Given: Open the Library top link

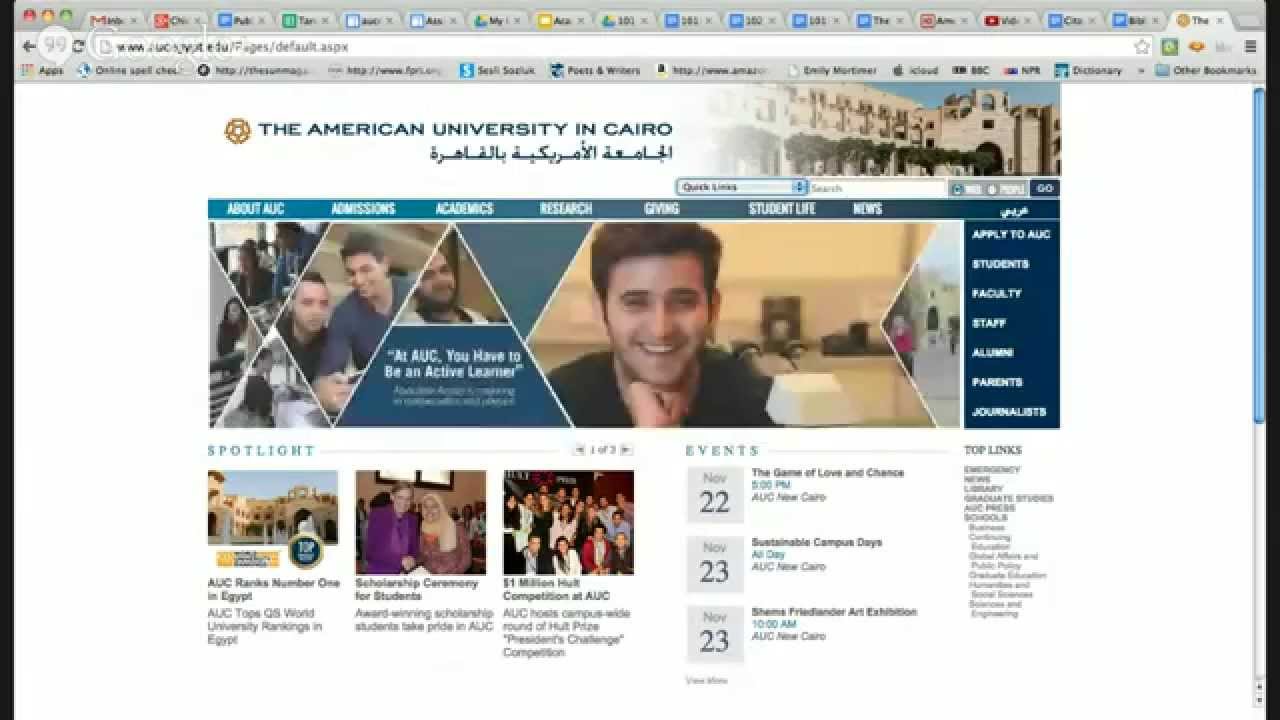Looking at the screenshot, I should coord(983,489).
